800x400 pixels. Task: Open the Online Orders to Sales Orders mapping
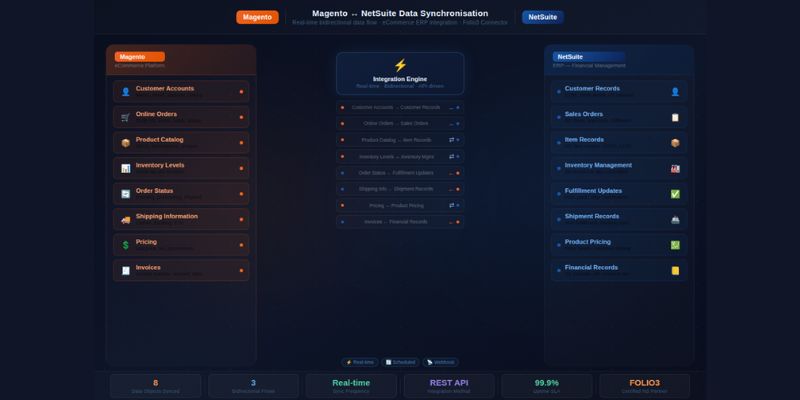[x=400, y=123]
